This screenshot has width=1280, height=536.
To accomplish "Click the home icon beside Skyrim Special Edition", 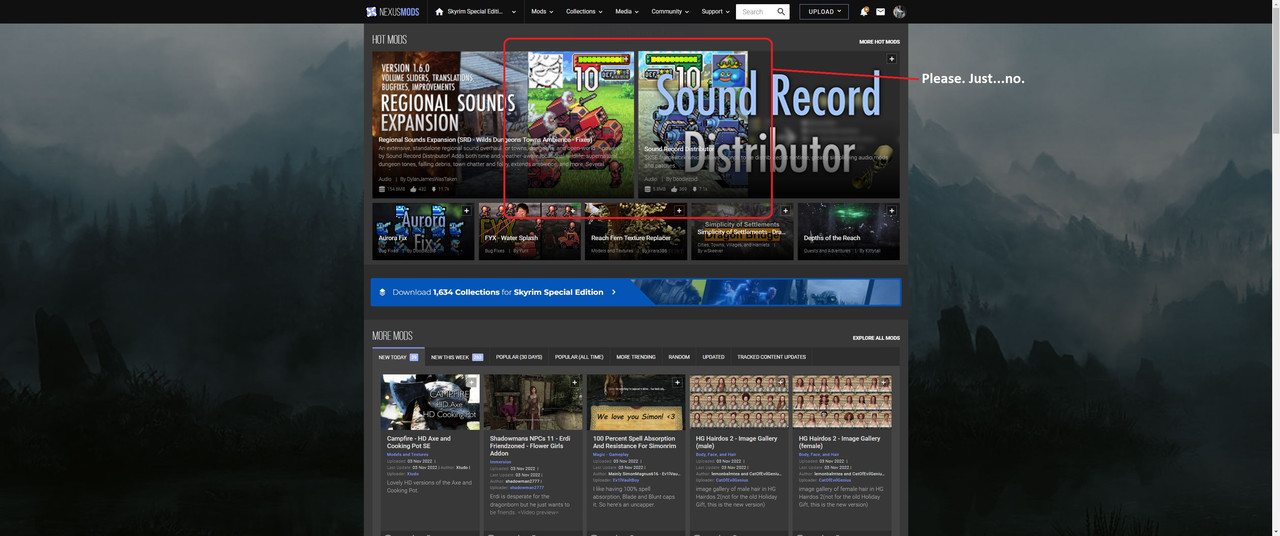I will tap(439, 12).
